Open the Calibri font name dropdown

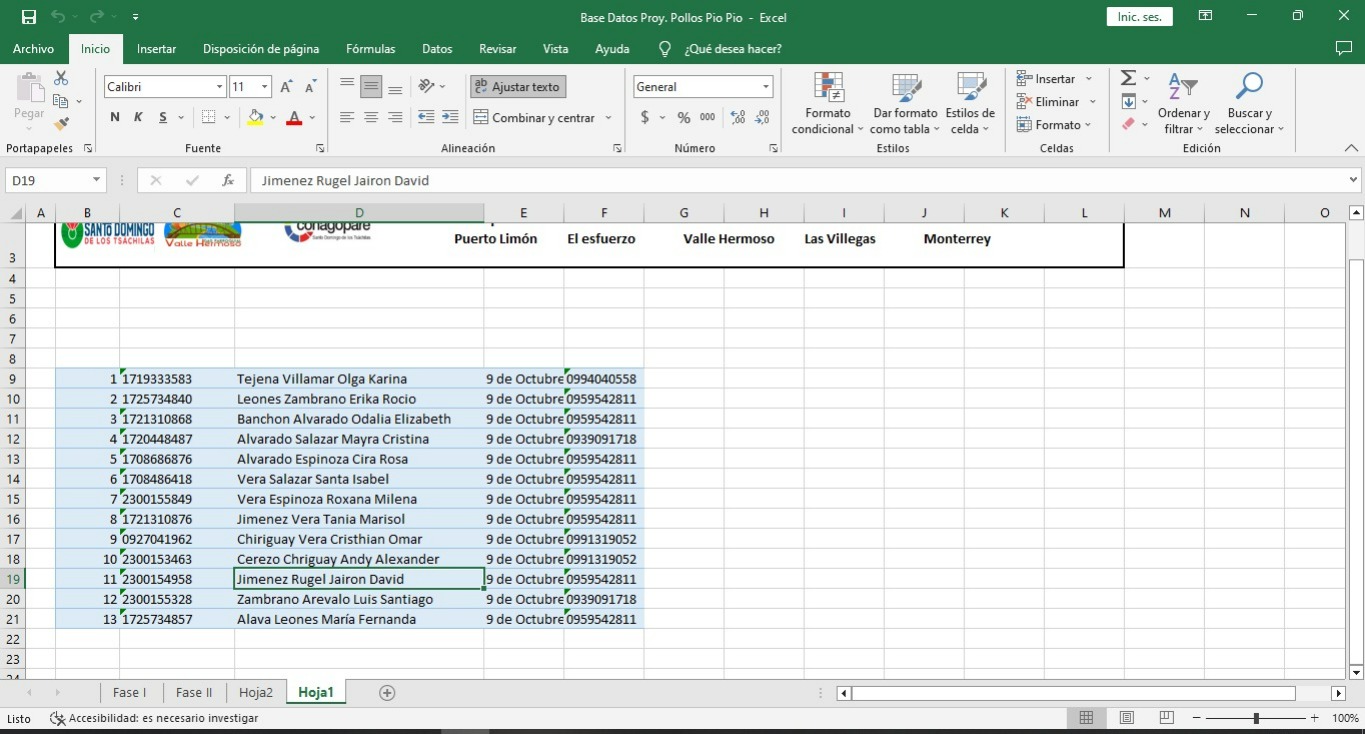(x=219, y=87)
